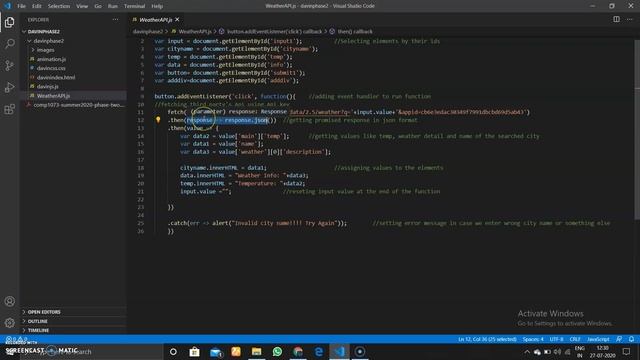Open the Source Control view
640x360 pixels.
(9, 65)
